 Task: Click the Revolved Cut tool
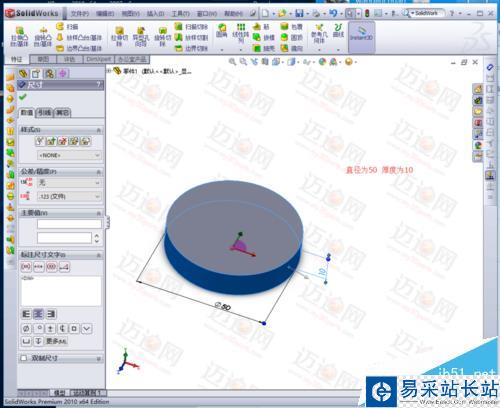[x=162, y=37]
